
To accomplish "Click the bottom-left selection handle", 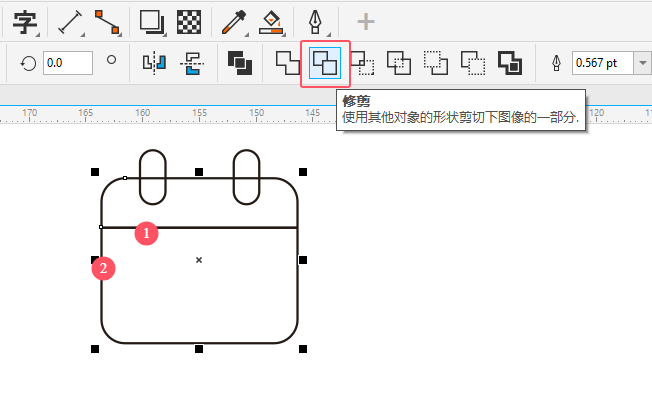I will click(95, 349).
